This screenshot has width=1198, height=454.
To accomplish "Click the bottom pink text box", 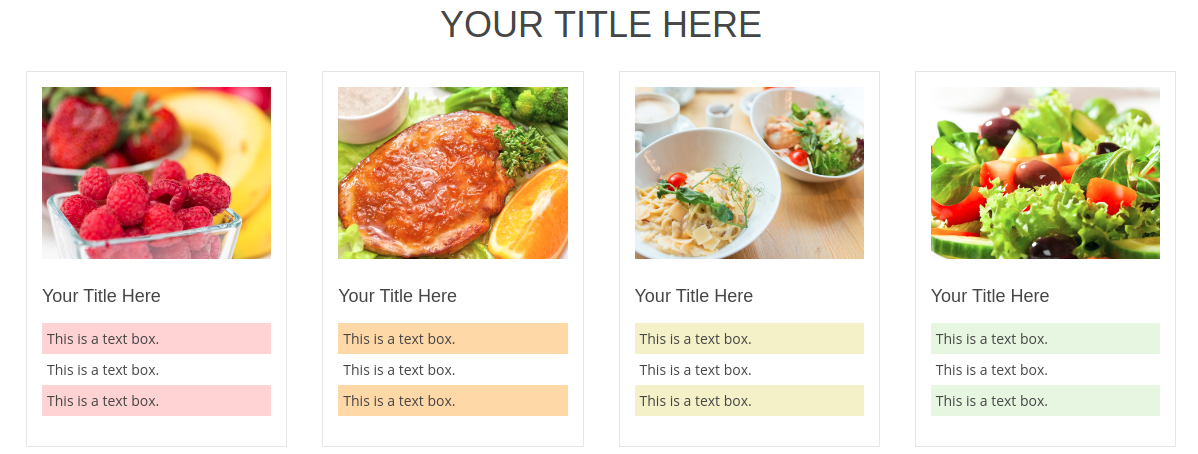I will click(x=156, y=401).
